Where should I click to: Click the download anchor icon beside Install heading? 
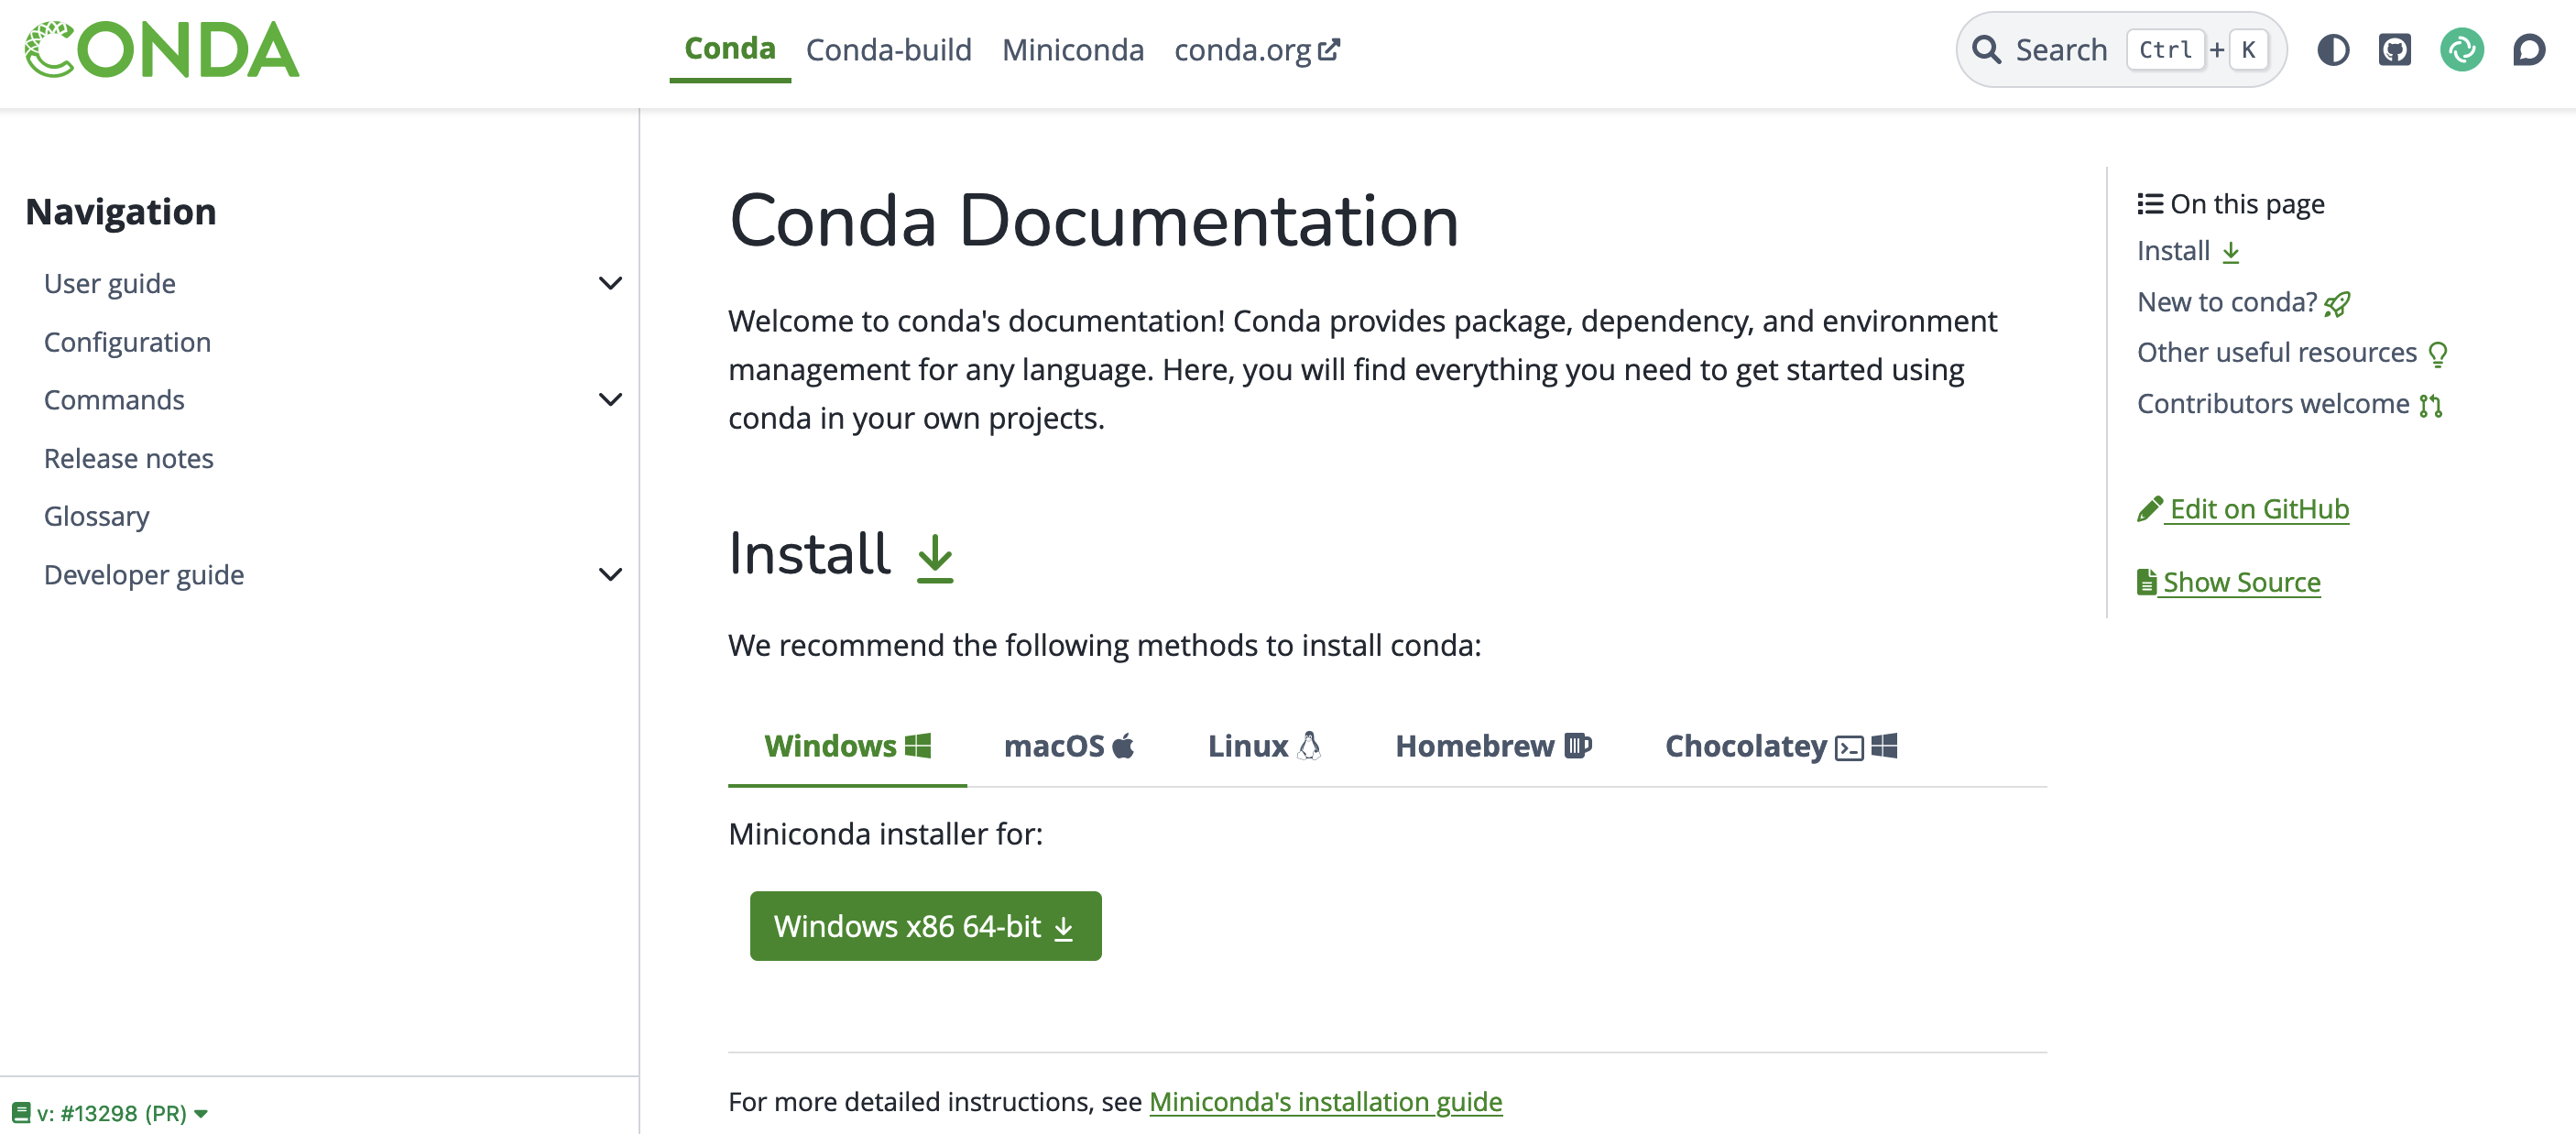point(934,560)
